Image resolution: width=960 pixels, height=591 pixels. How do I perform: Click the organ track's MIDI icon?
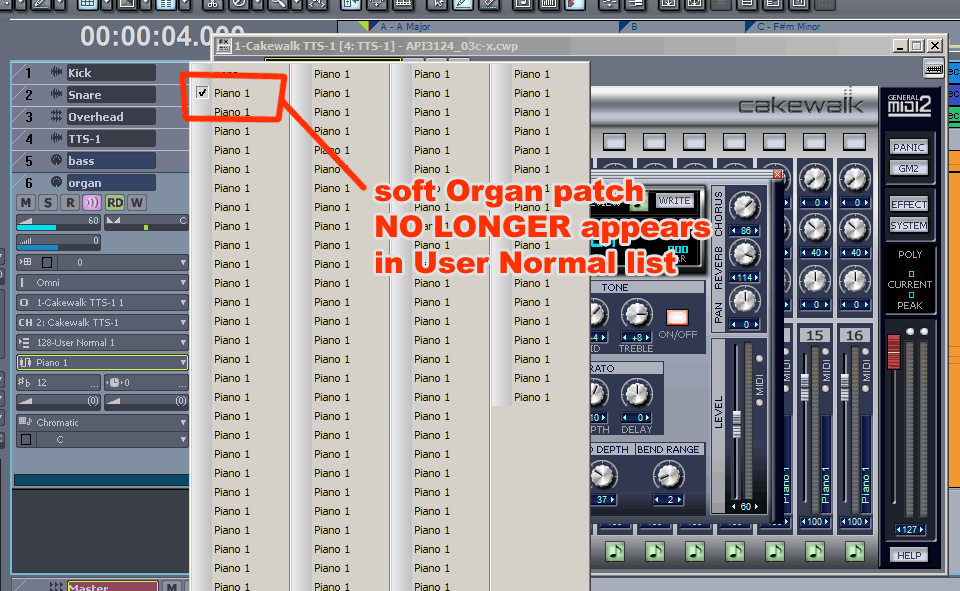click(x=56, y=183)
